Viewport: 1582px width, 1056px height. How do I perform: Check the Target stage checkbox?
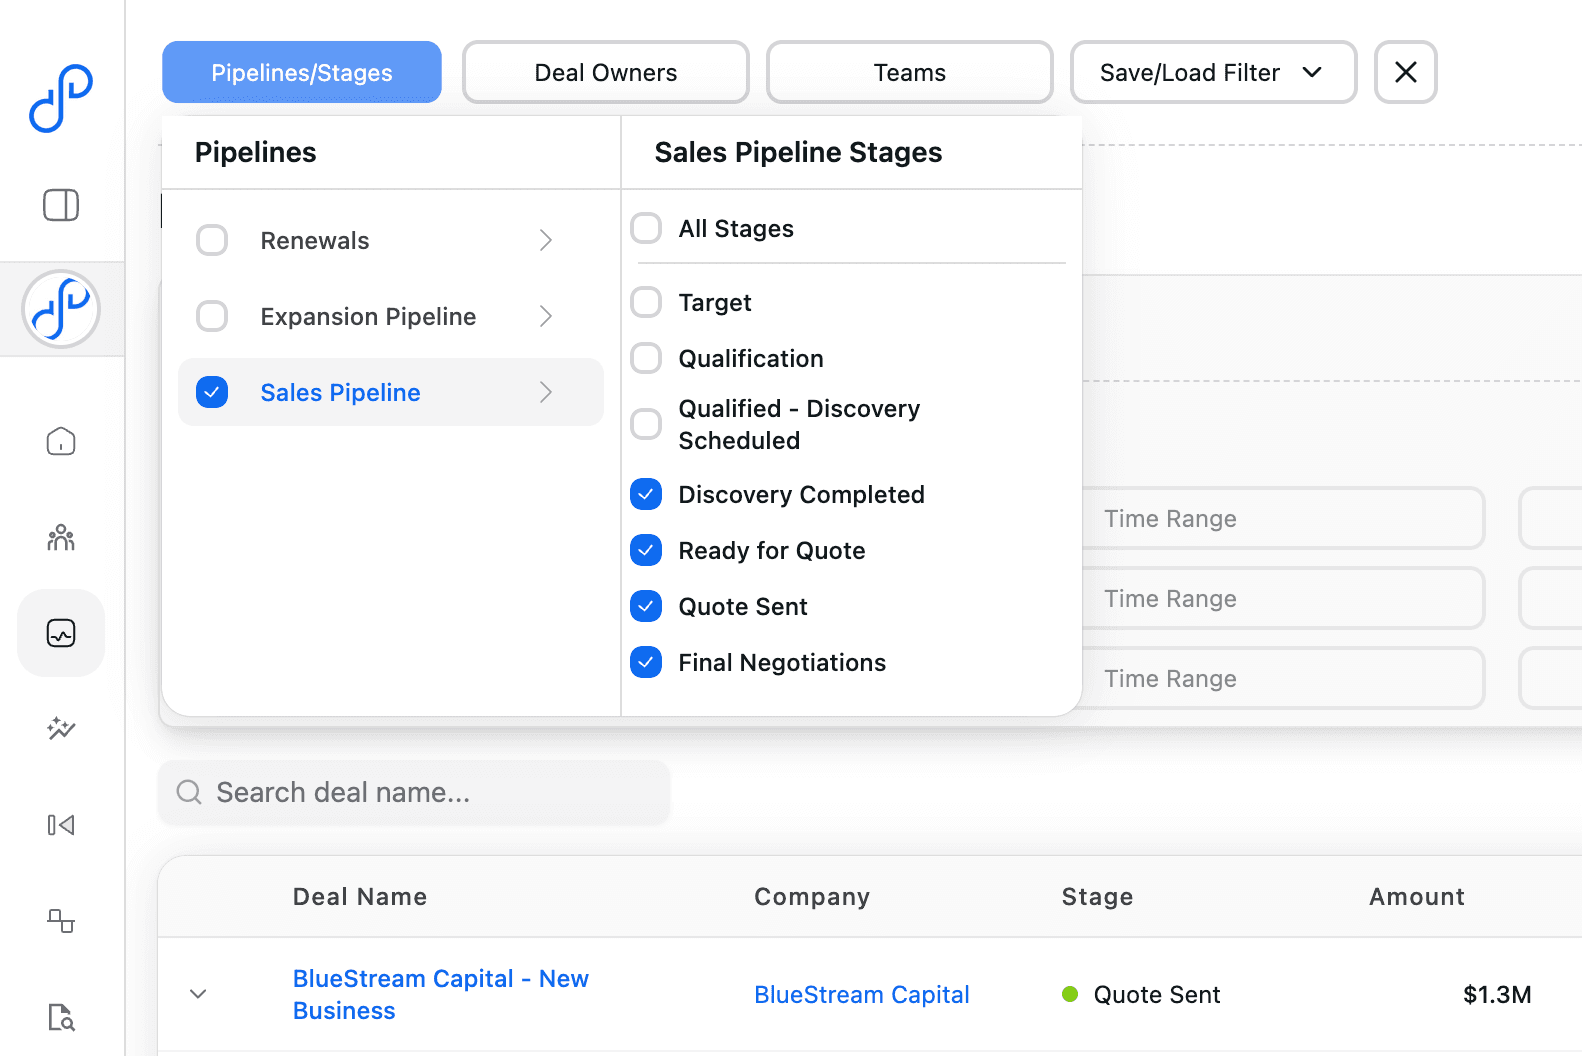tap(646, 302)
